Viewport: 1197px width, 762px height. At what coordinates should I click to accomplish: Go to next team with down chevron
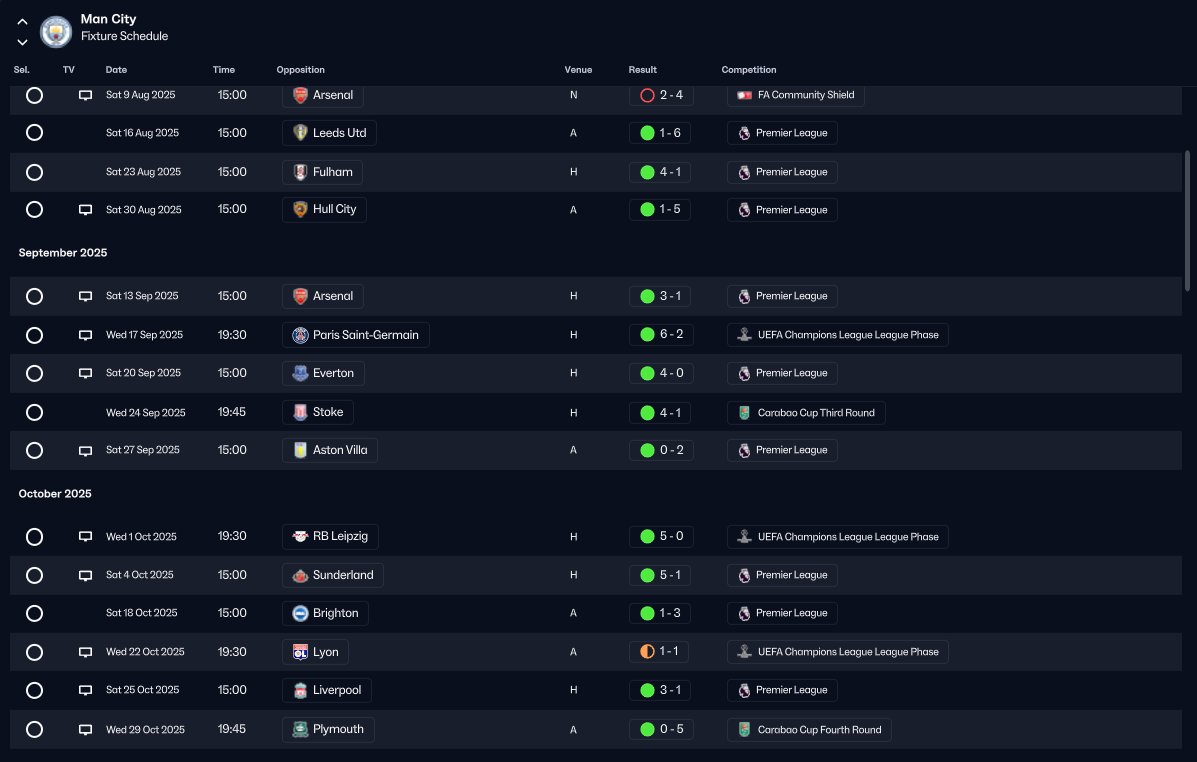[x=22, y=42]
